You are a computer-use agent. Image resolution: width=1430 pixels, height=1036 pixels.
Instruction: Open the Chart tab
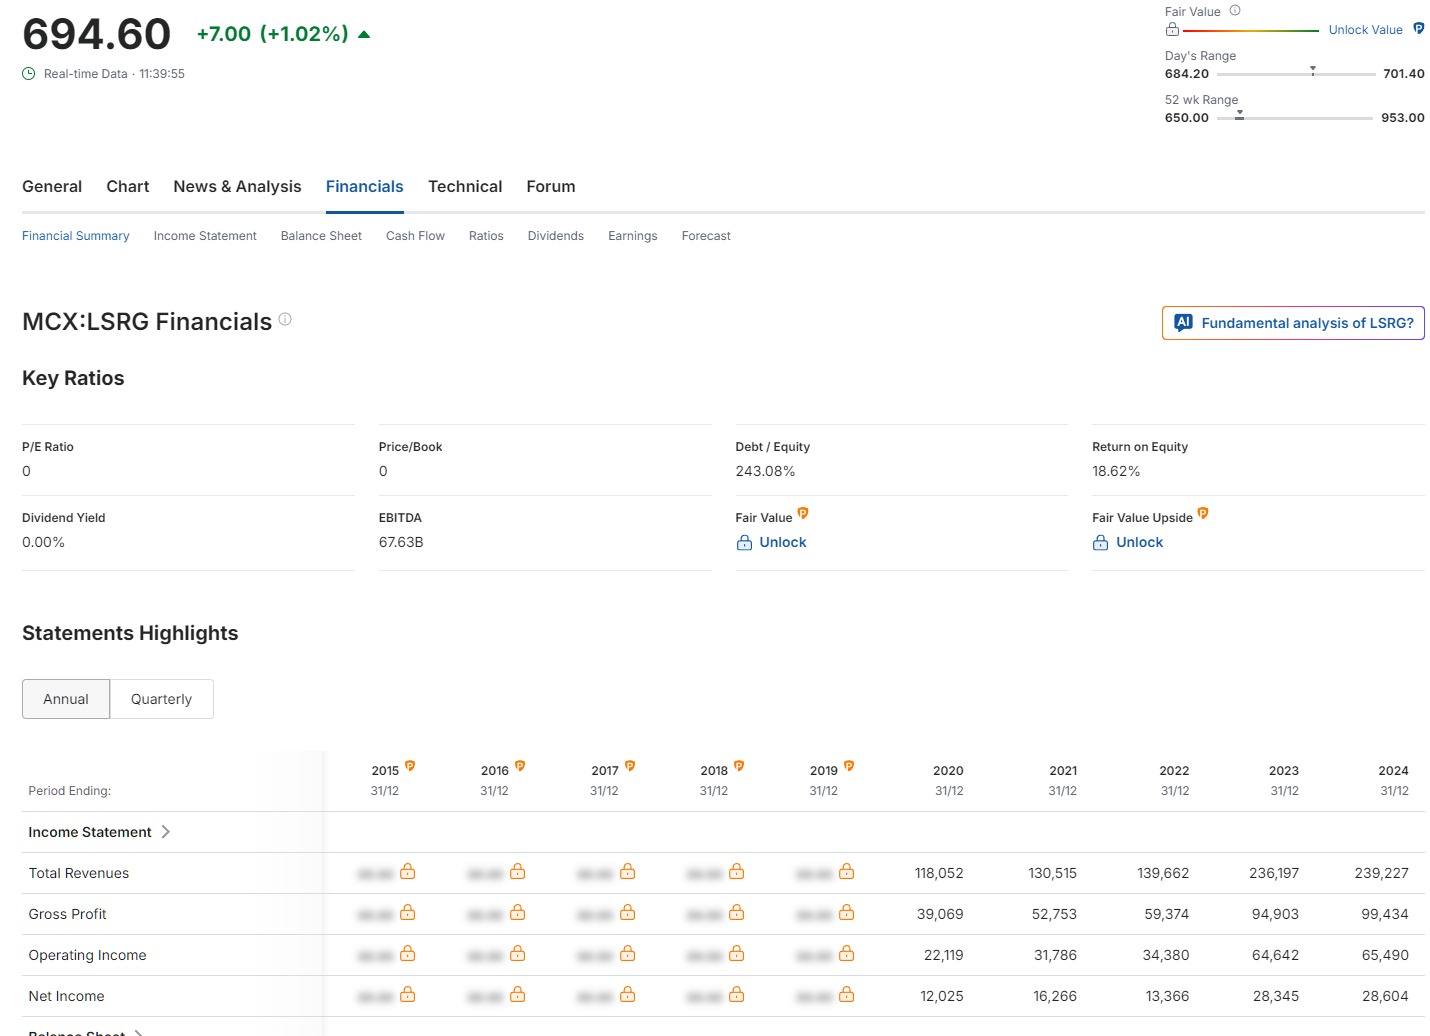(128, 186)
